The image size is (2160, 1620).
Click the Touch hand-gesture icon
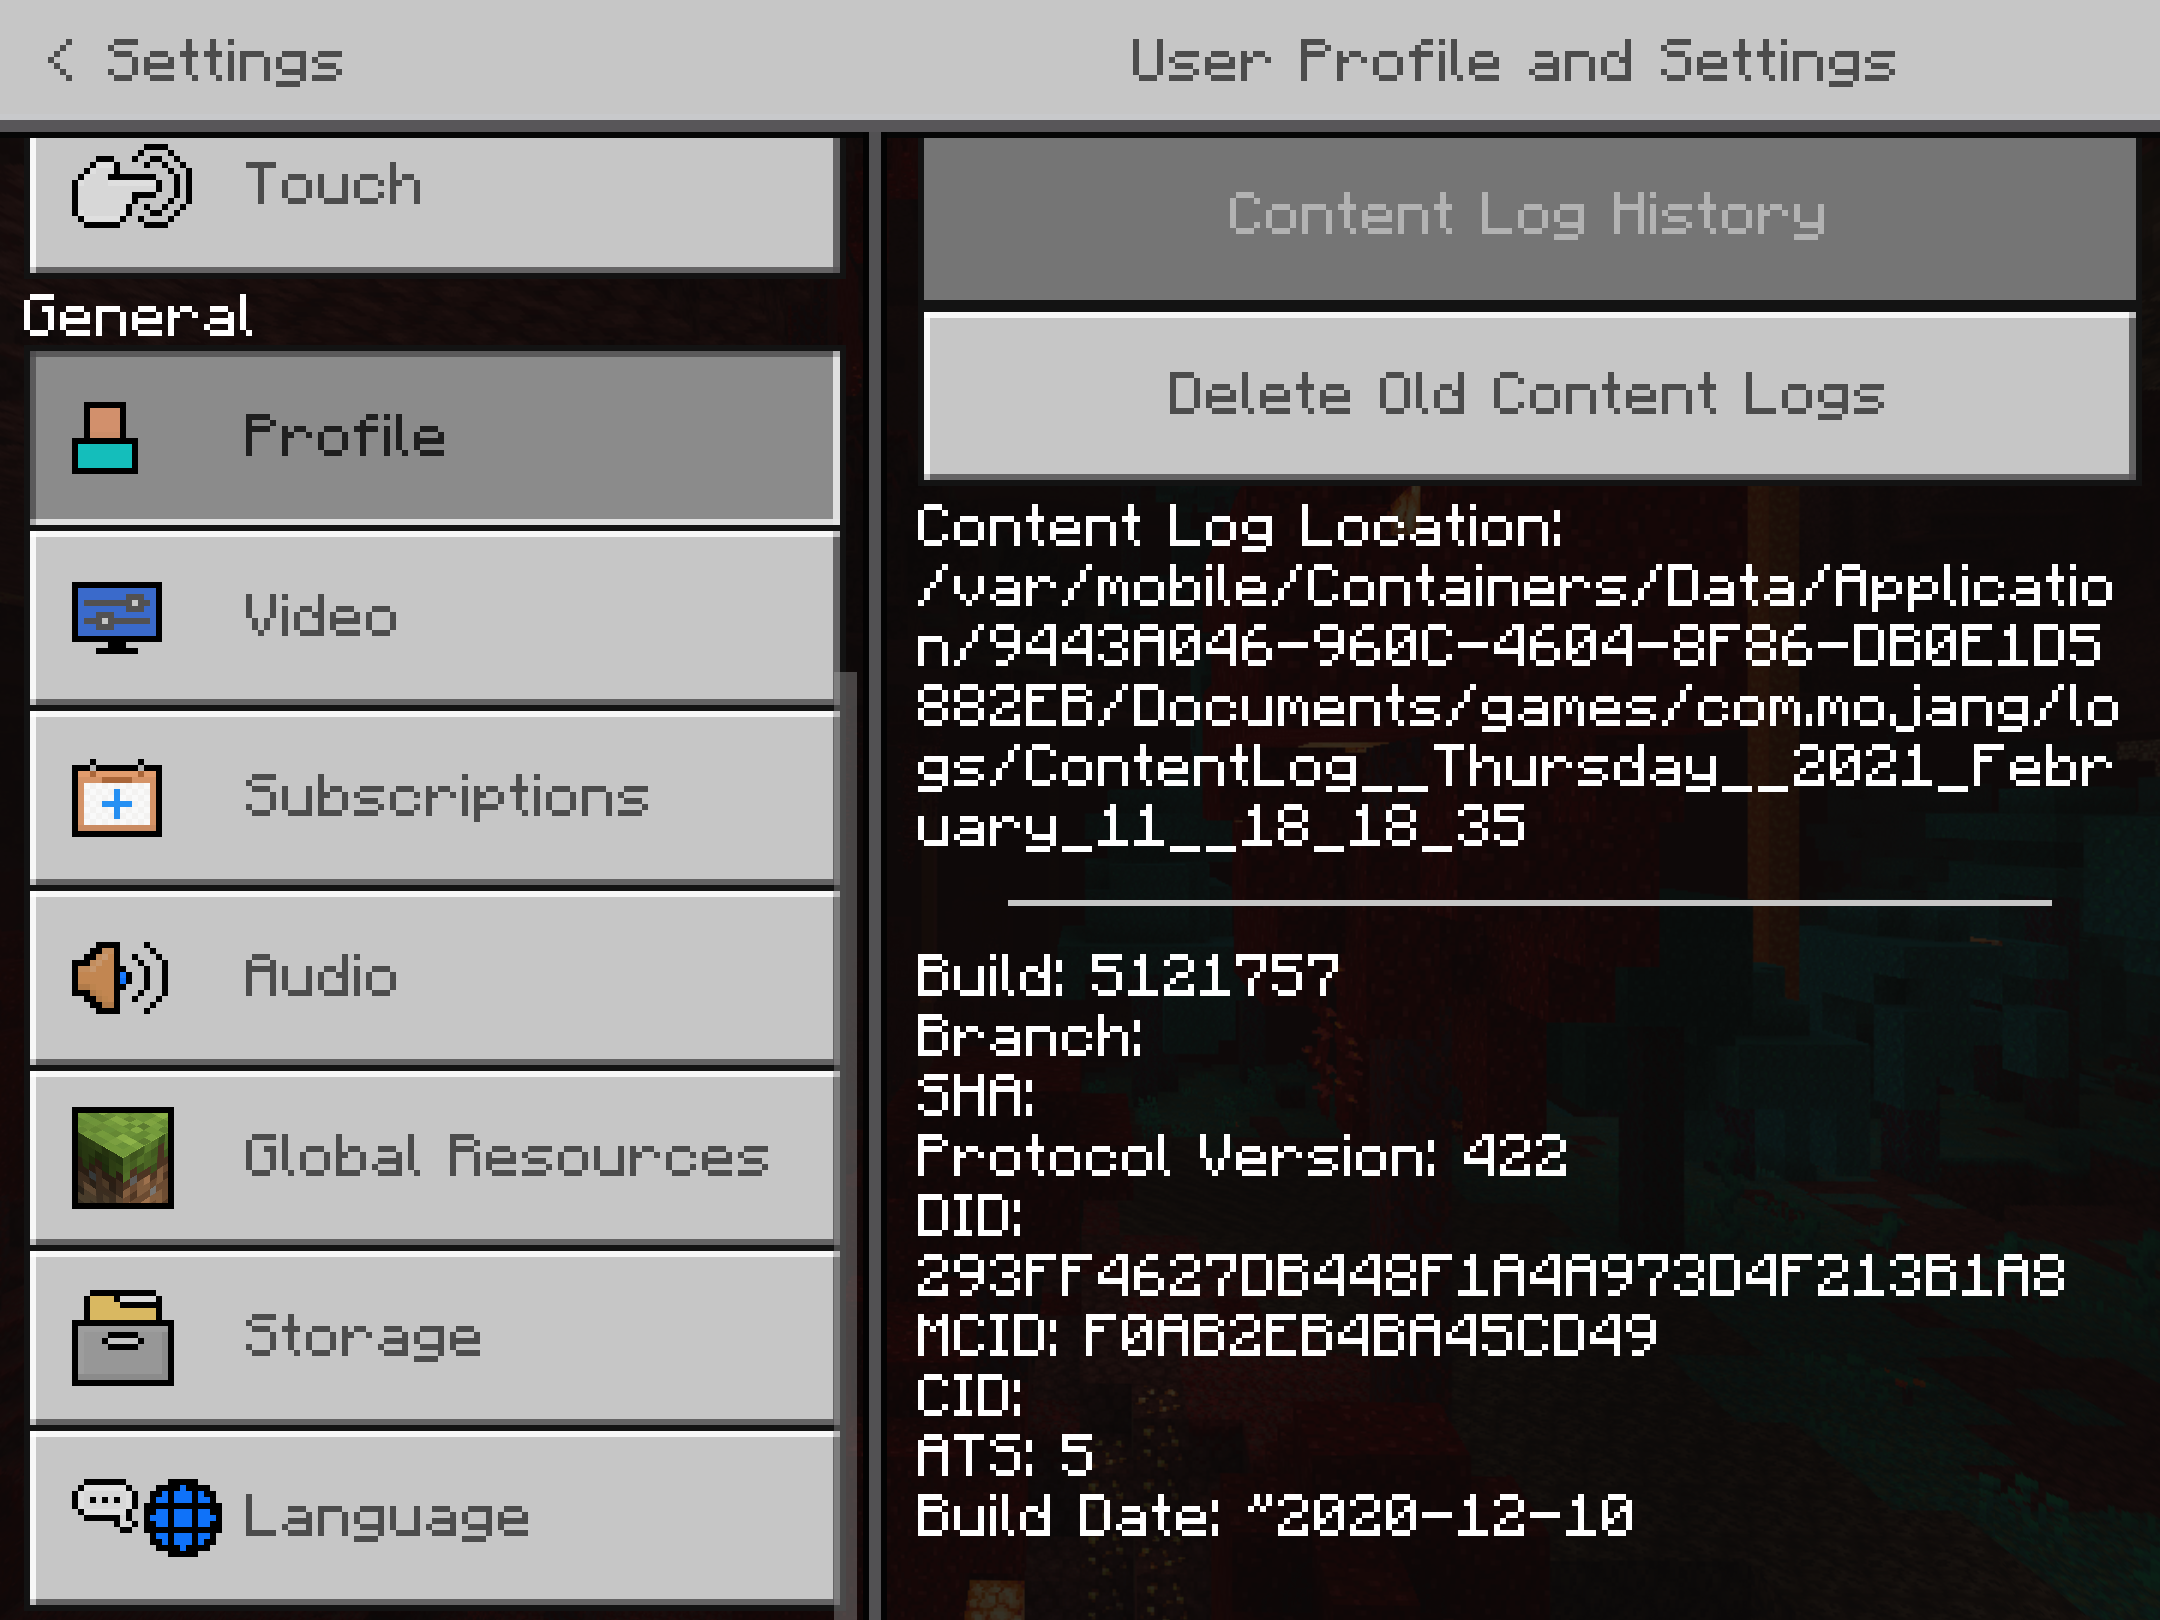[x=132, y=187]
